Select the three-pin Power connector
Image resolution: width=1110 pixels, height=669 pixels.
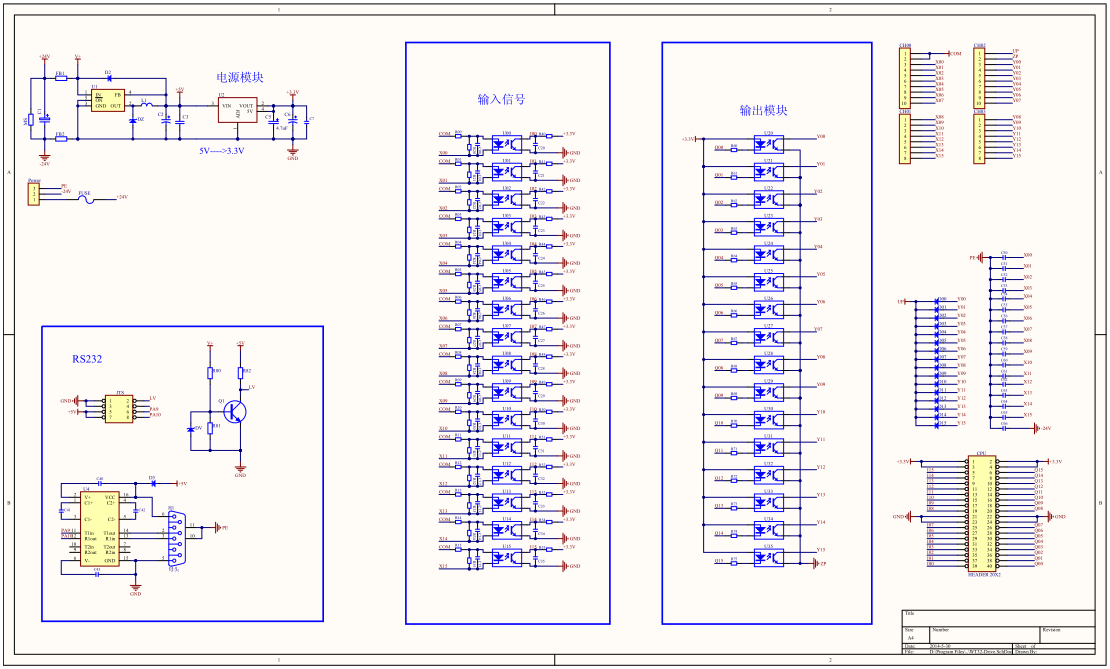click(33, 195)
